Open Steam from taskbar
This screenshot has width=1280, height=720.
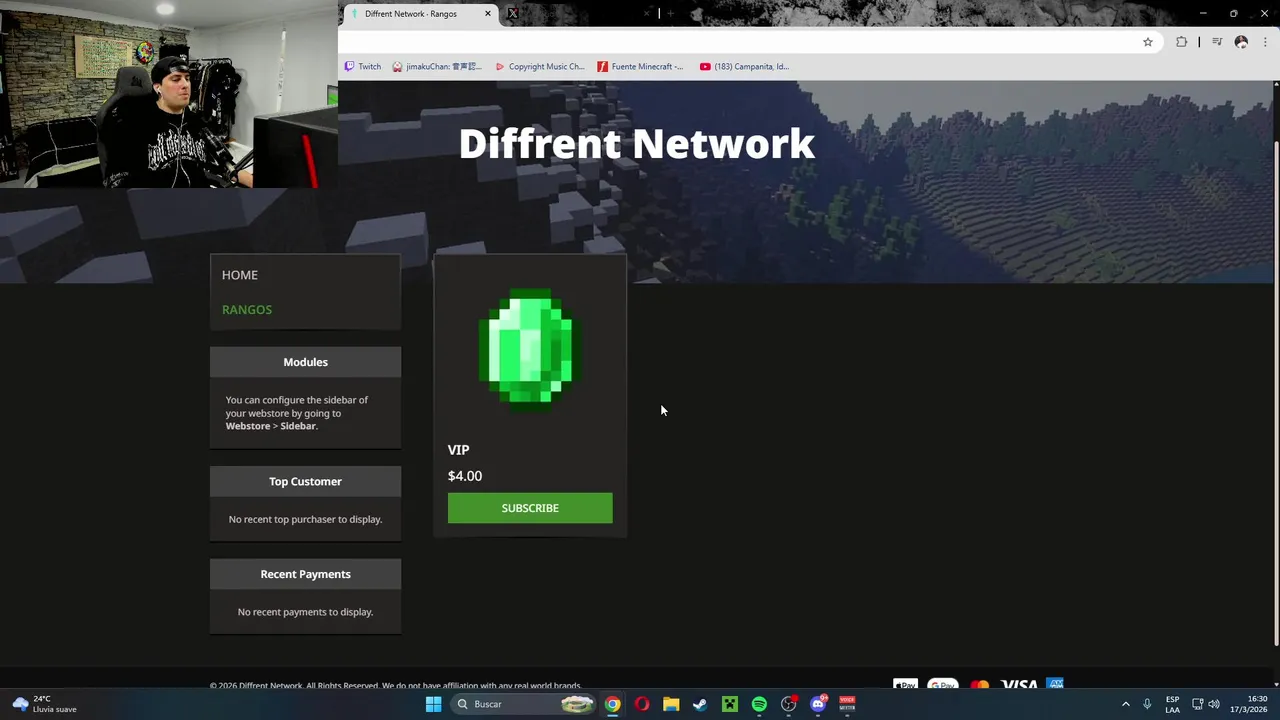click(700, 704)
